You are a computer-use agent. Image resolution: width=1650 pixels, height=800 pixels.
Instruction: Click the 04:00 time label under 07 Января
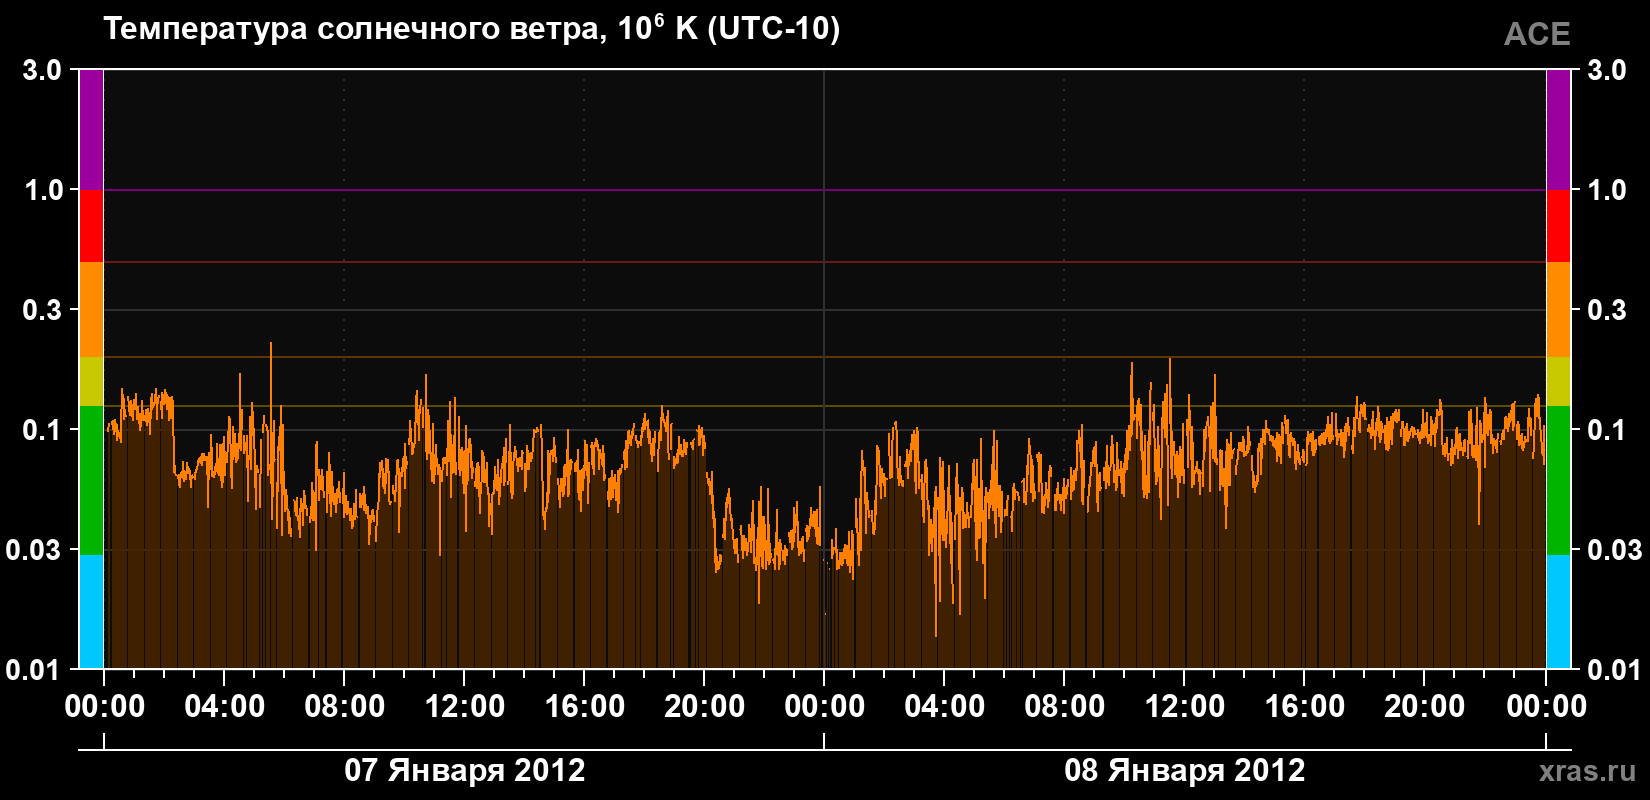point(225,706)
